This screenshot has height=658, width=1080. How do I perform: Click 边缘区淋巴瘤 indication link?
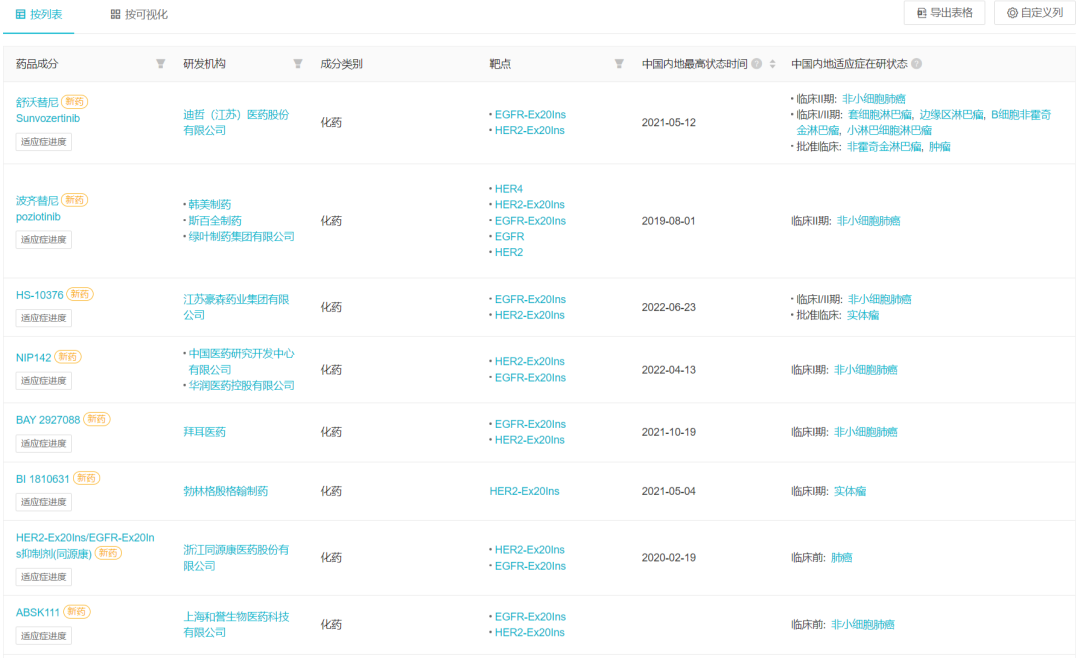[951, 114]
